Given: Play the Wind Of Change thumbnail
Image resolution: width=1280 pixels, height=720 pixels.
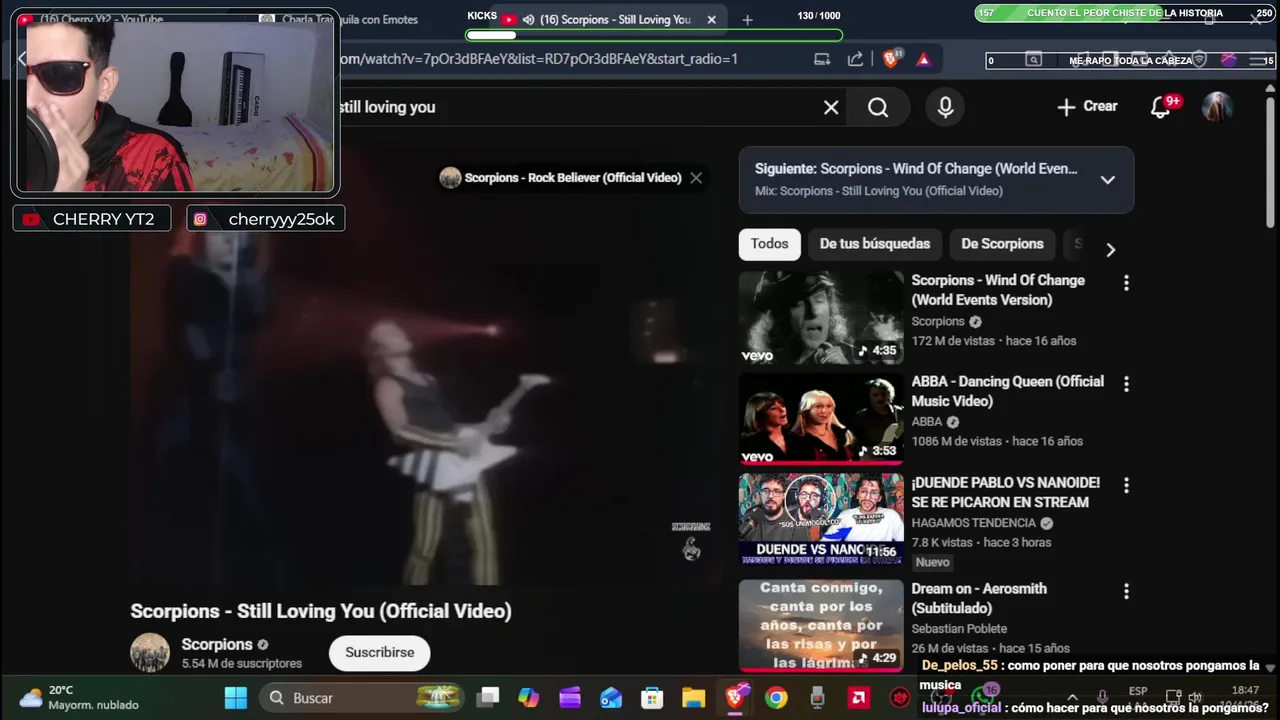Looking at the screenshot, I should pyautogui.click(x=821, y=318).
